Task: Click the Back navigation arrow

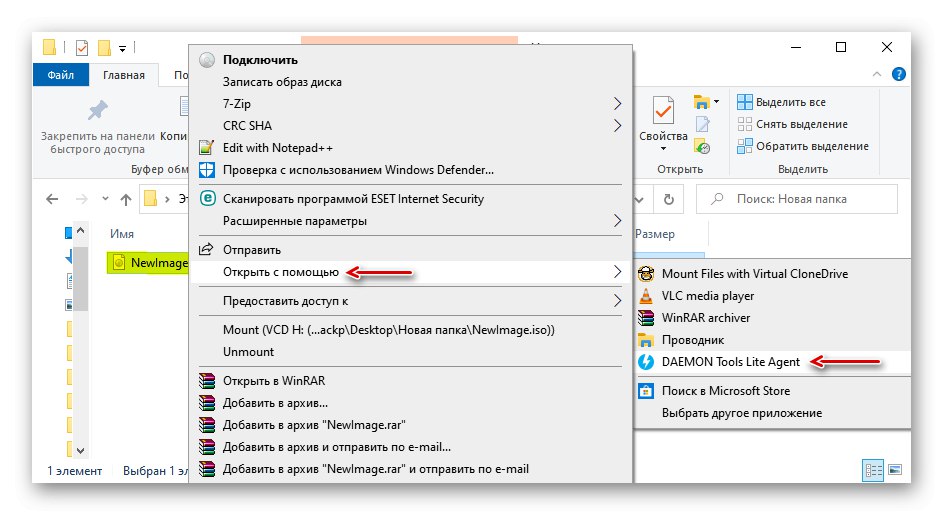Action: coord(52,199)
